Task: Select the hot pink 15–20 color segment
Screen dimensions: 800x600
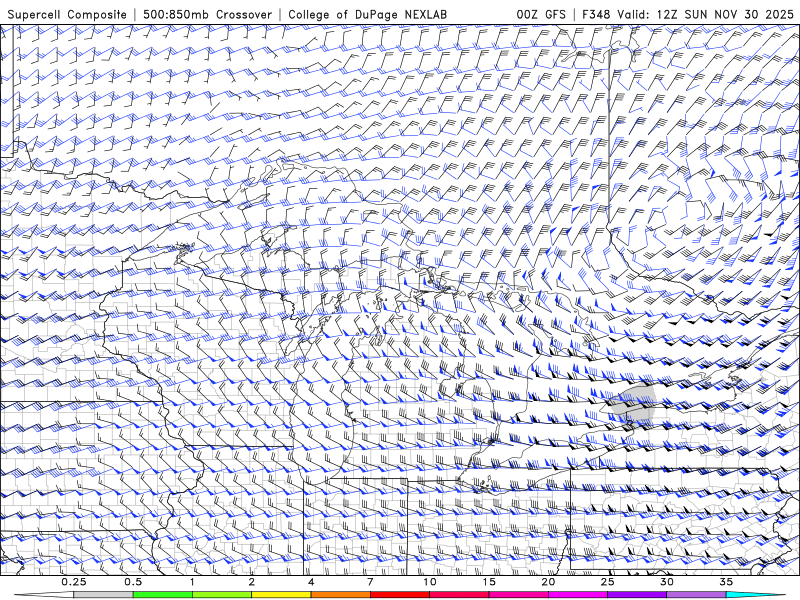Action: [x=518, y=595]
